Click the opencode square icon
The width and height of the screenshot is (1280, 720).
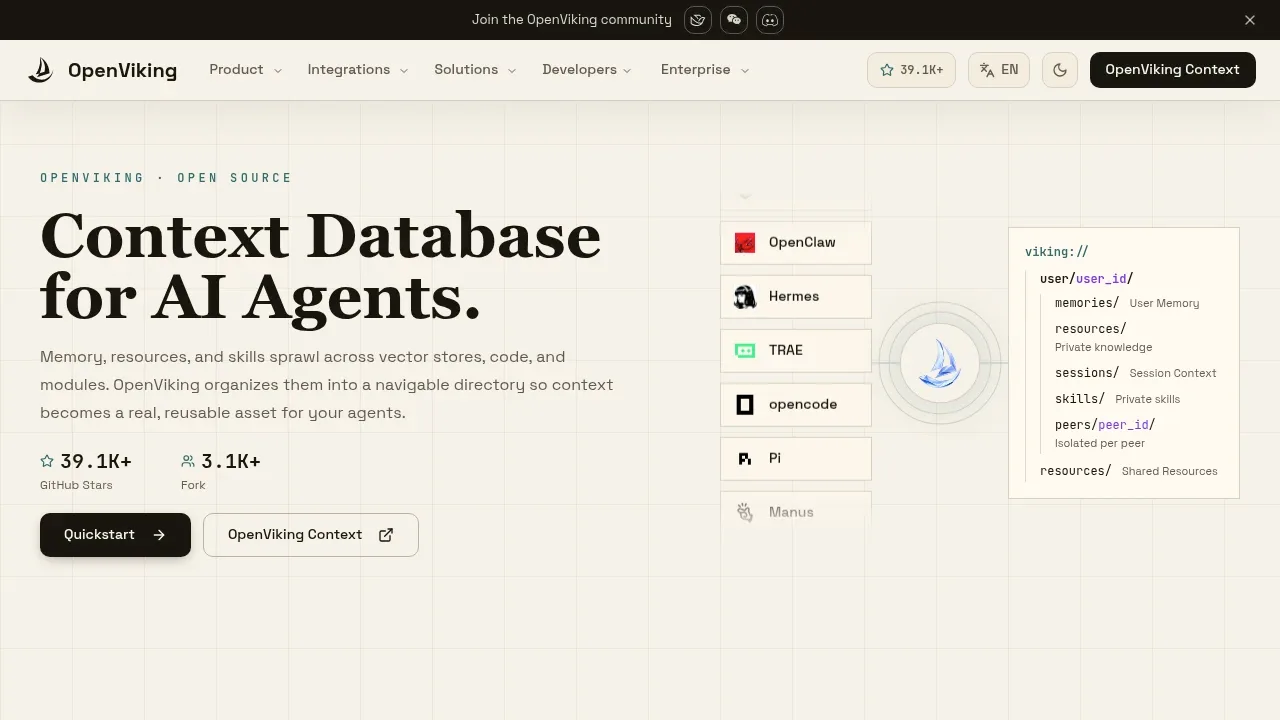pos(745,405)
